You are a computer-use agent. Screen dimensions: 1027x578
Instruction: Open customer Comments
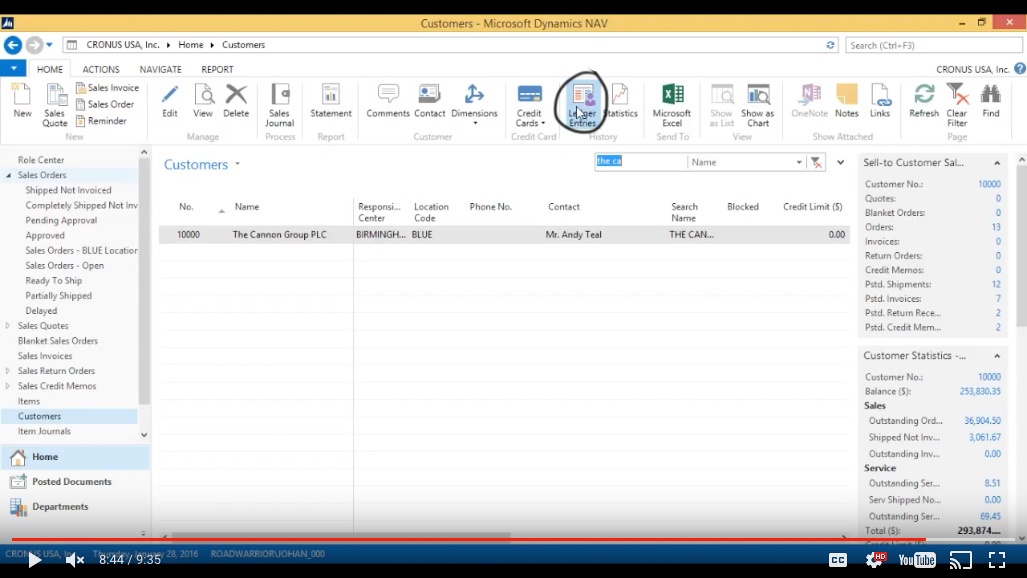[388, 101]
